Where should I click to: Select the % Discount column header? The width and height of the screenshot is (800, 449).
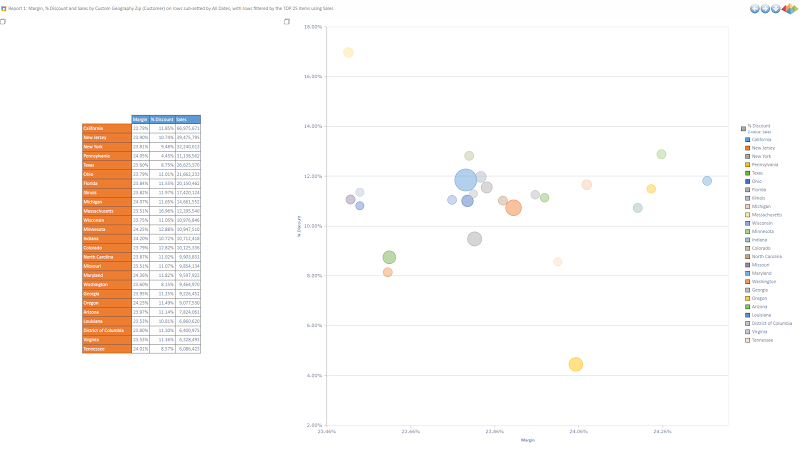(162, 119)
